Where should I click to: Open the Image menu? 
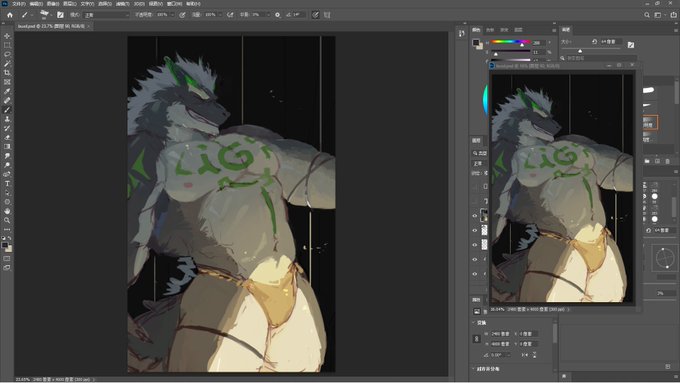coord(53,3)
